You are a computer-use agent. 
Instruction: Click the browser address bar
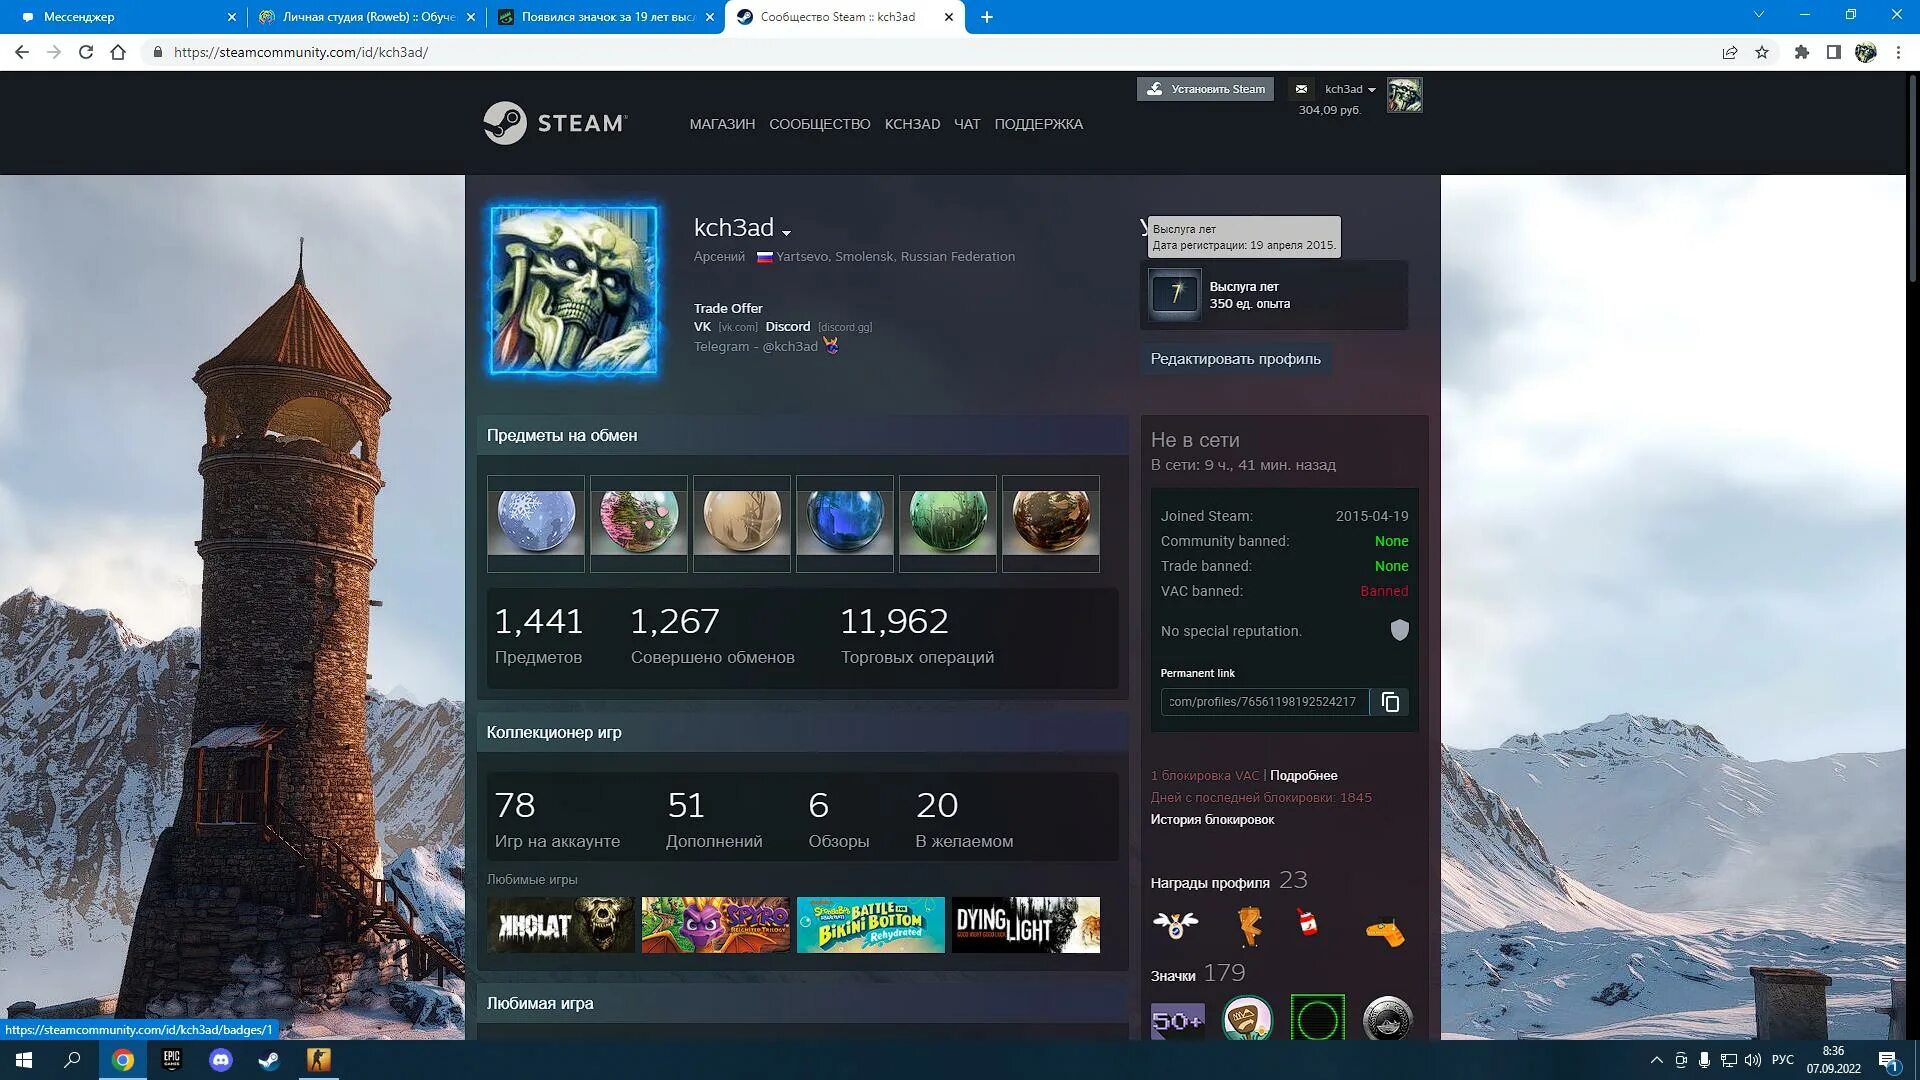coord(930,52)
